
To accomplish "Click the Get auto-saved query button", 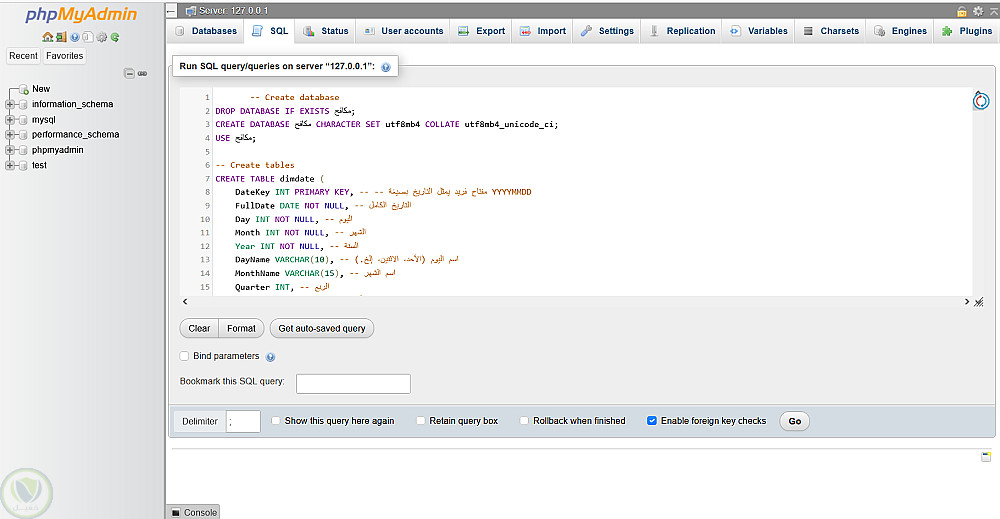I will tap(322, 328).
